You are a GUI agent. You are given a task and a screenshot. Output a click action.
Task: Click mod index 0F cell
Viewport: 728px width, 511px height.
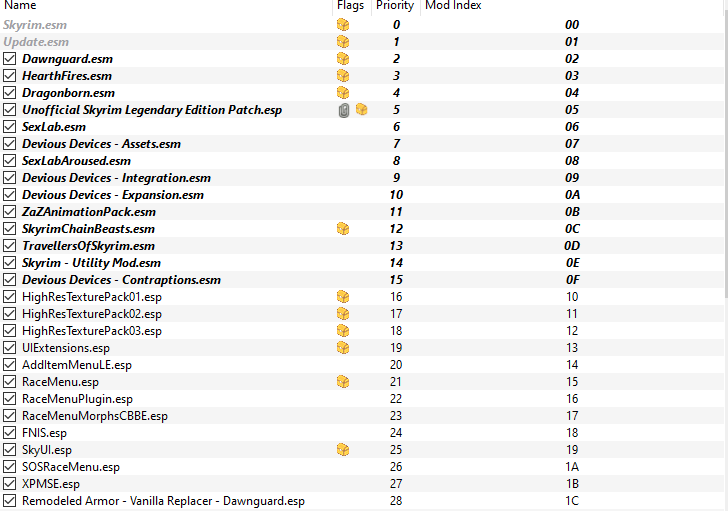pyautogui.click(x=572, y=280)
